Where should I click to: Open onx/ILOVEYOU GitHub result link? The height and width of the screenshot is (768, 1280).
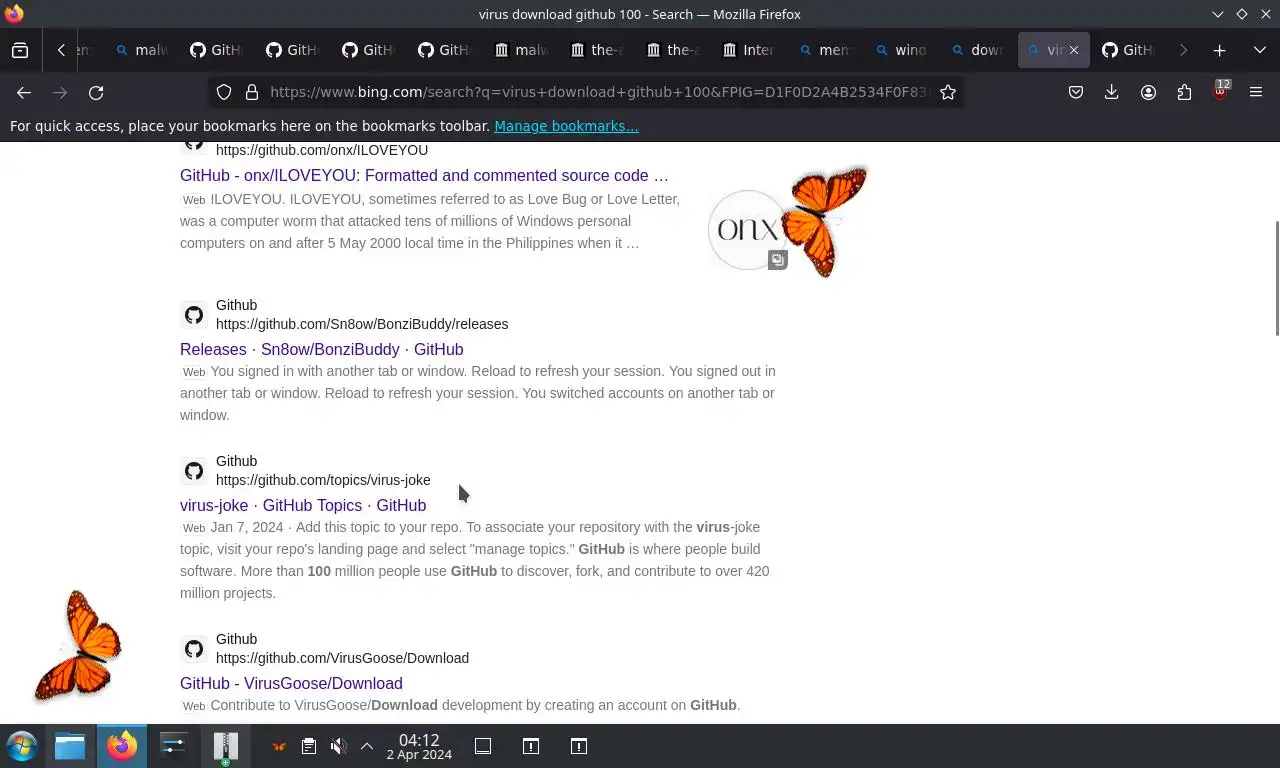[x=424, y=175]
